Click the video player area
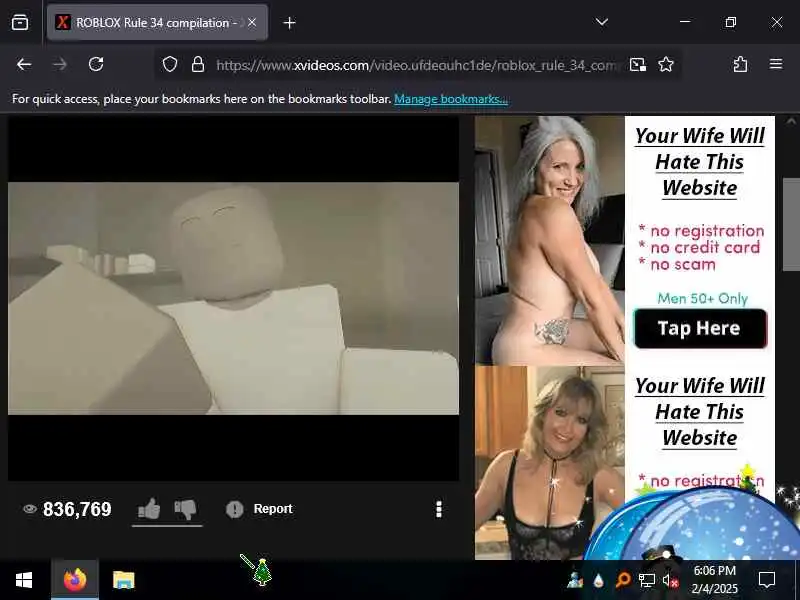The width and height of the screenshot is (800, 600). tap(233, 298)
